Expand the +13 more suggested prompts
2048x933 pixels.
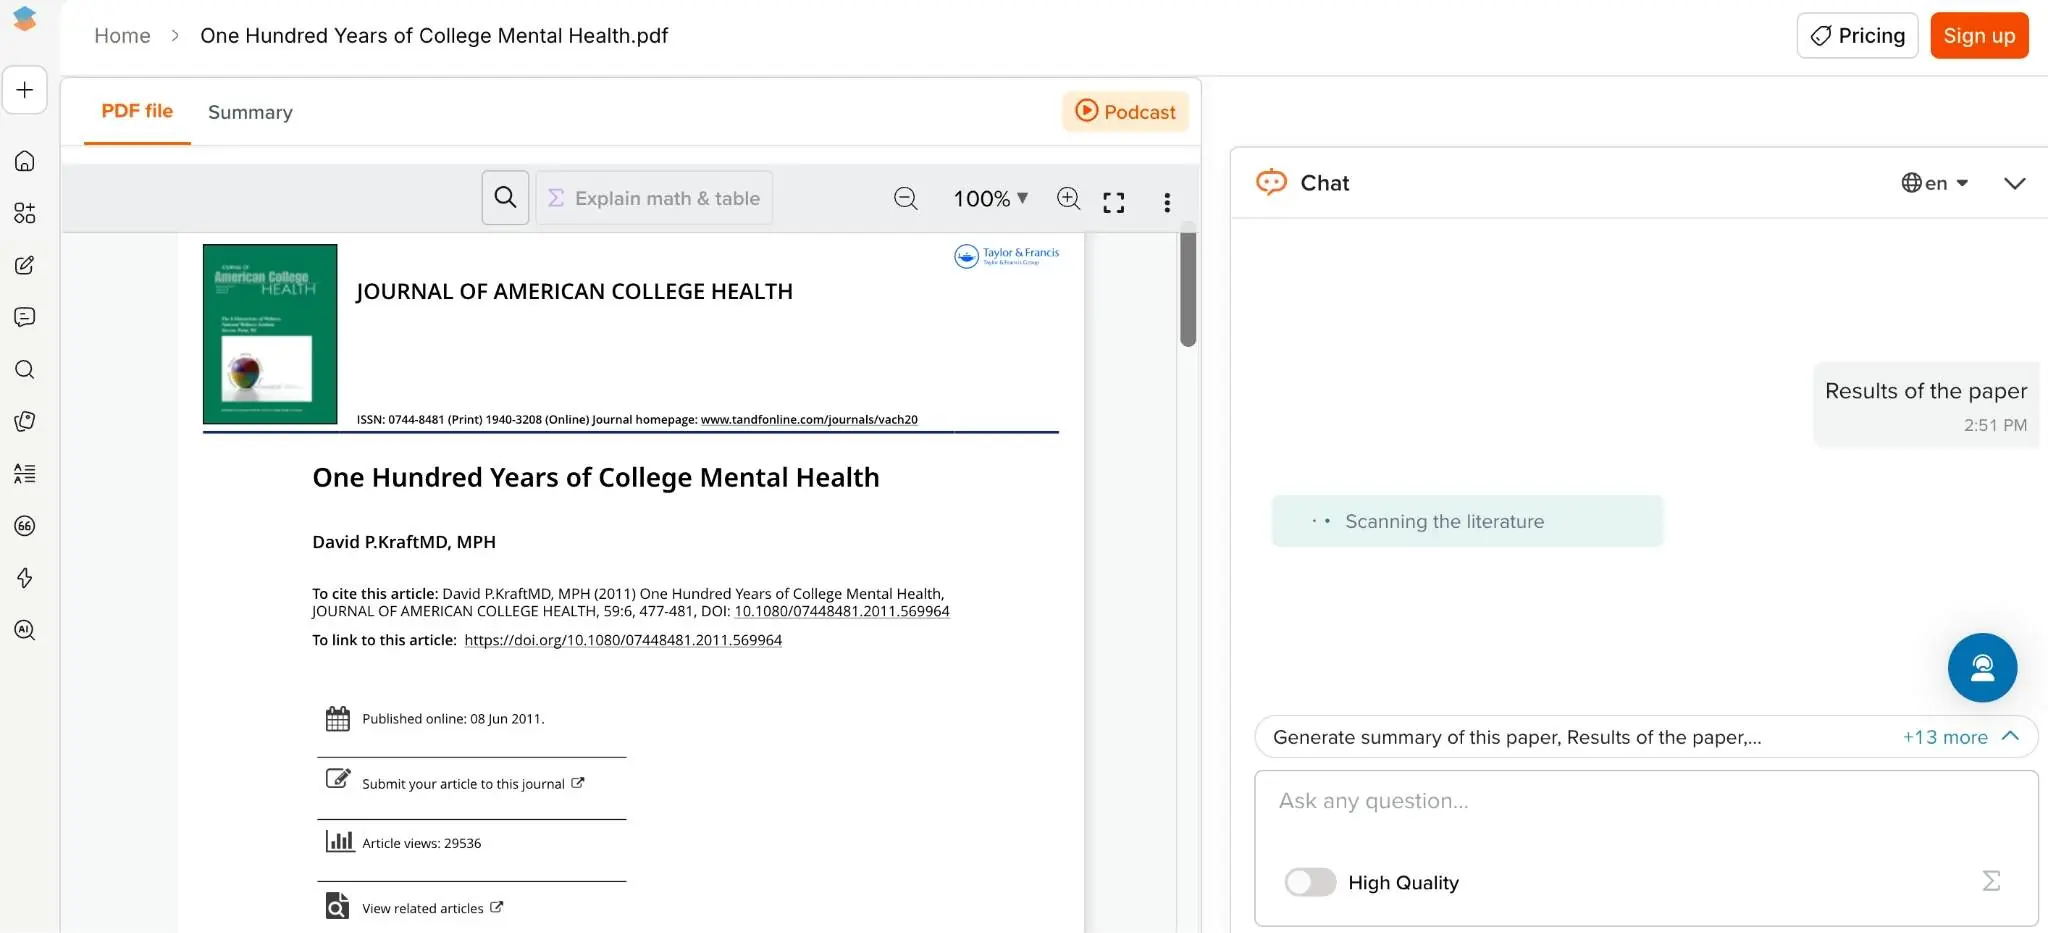pos(1959,737)
